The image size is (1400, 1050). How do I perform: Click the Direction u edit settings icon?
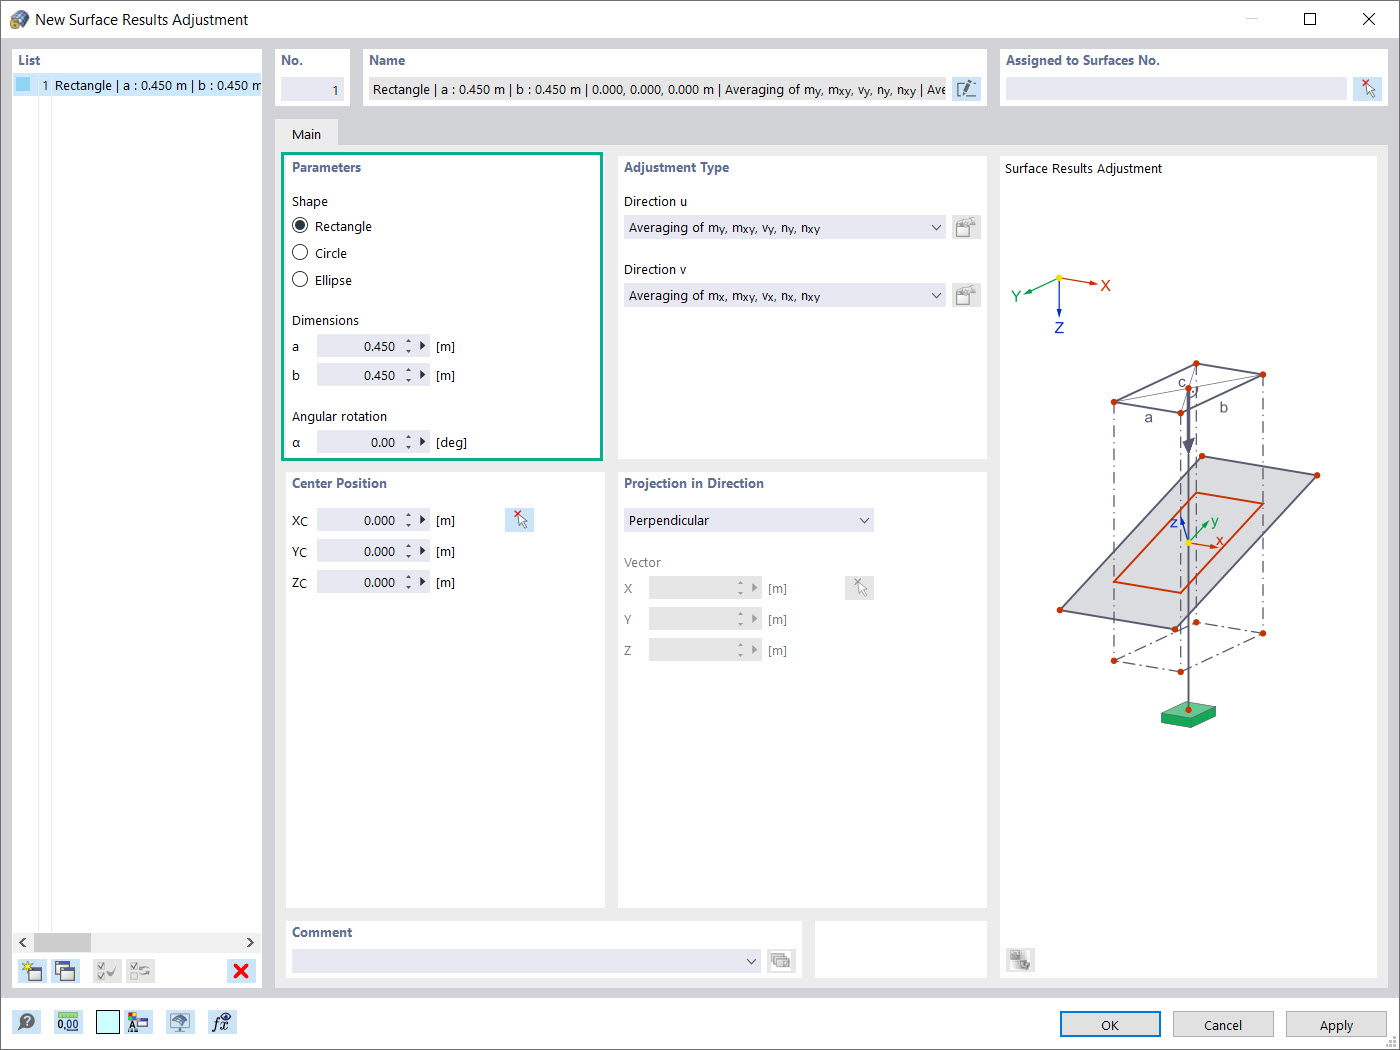(966, 228)
